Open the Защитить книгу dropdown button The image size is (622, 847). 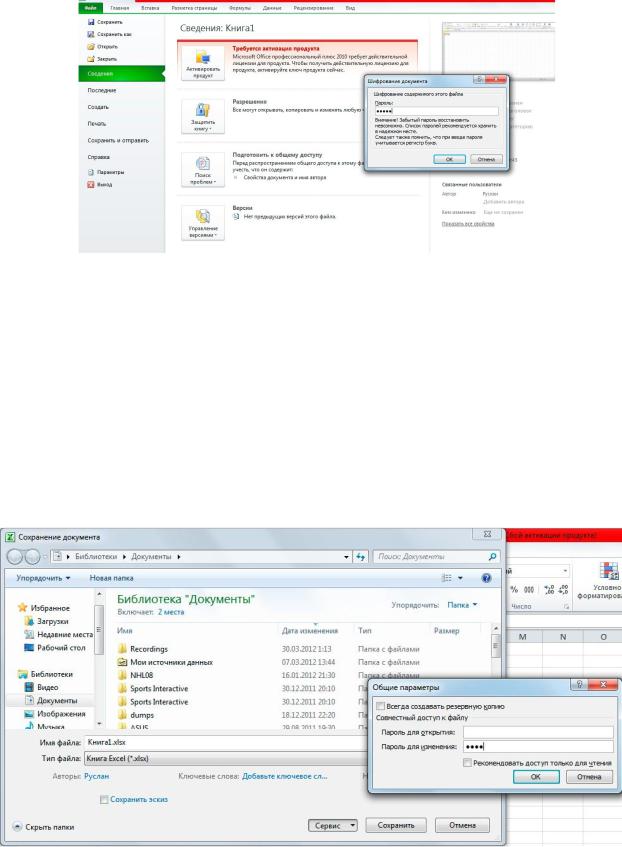203,117
